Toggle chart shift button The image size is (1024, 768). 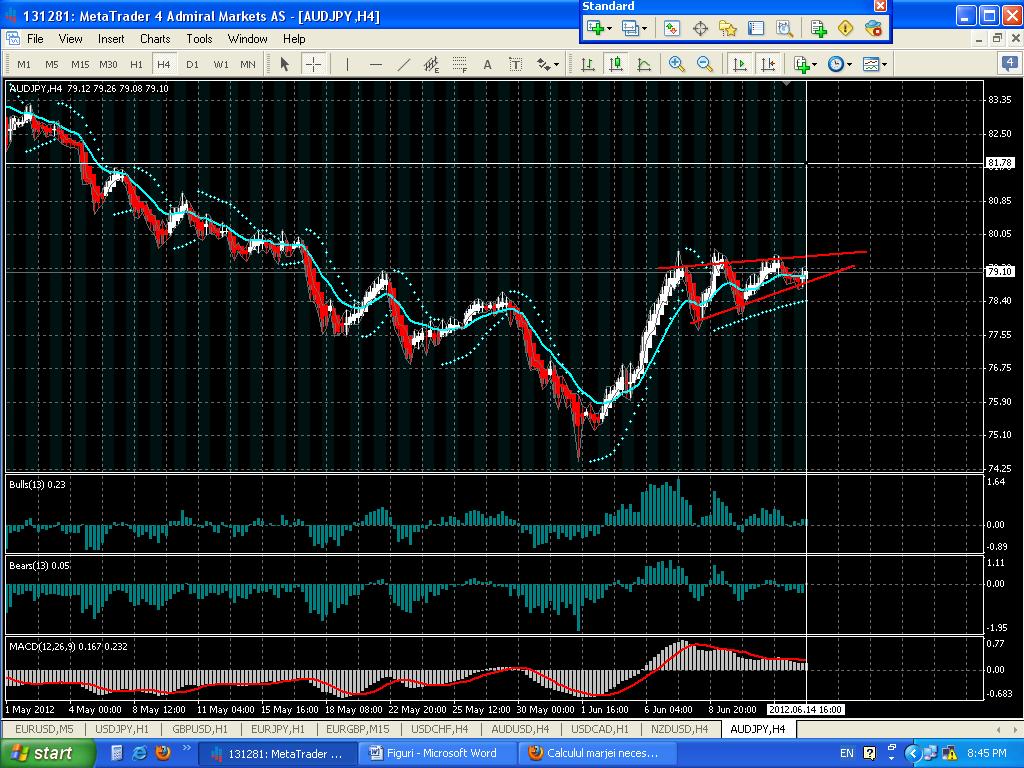[768, 64]
